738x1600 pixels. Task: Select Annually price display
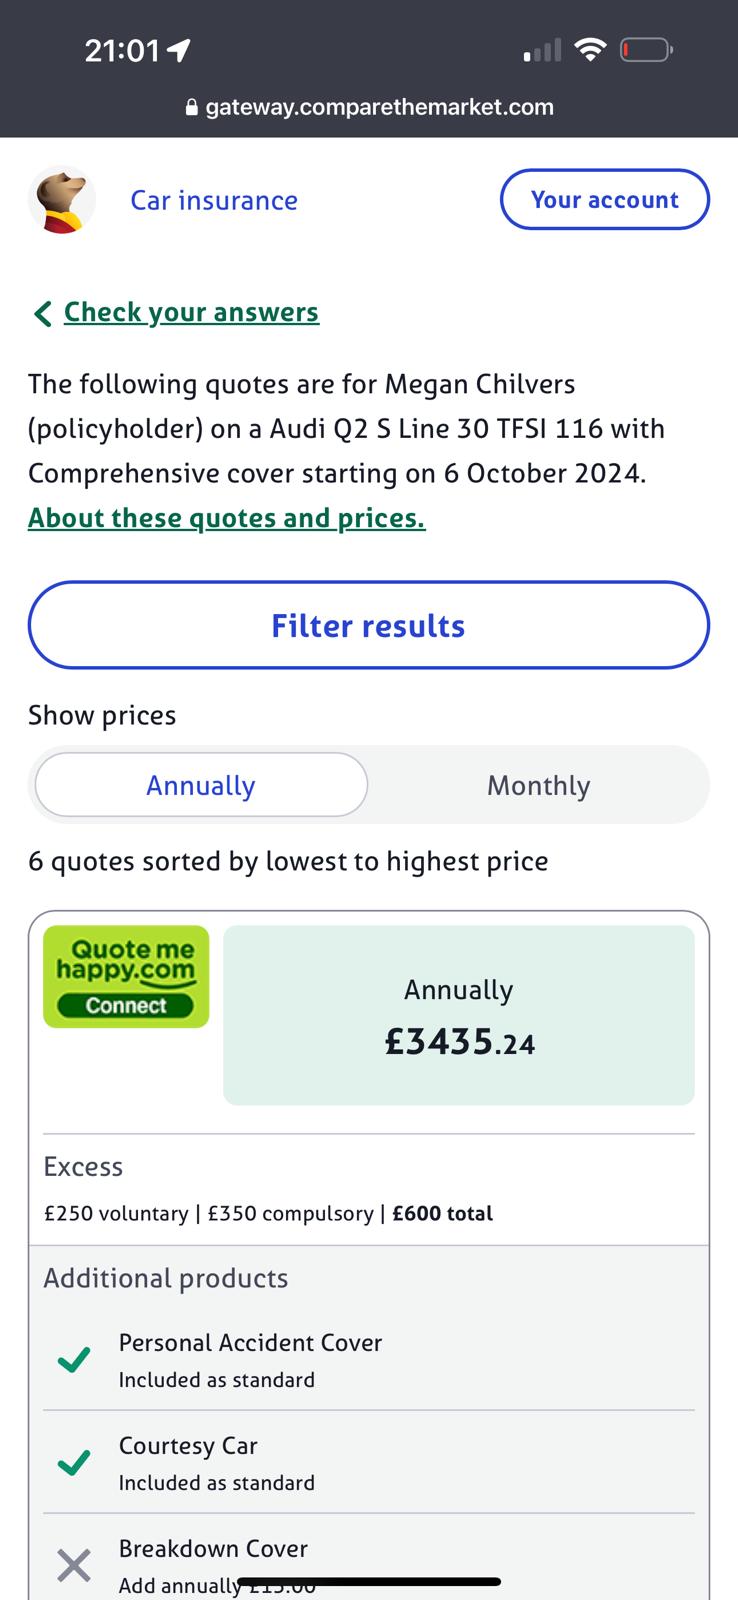(201, 785)
